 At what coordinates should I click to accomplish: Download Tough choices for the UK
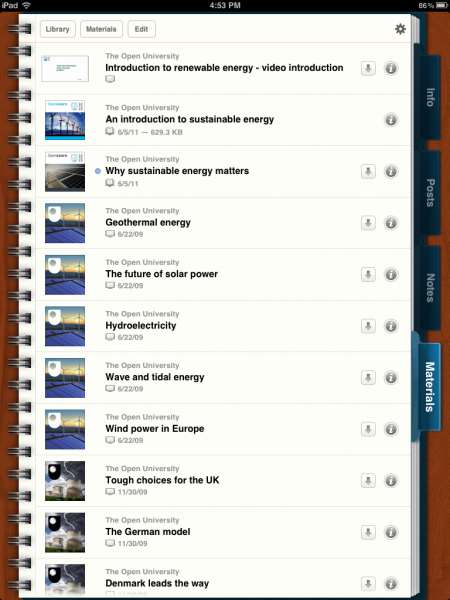pos(368,481)
